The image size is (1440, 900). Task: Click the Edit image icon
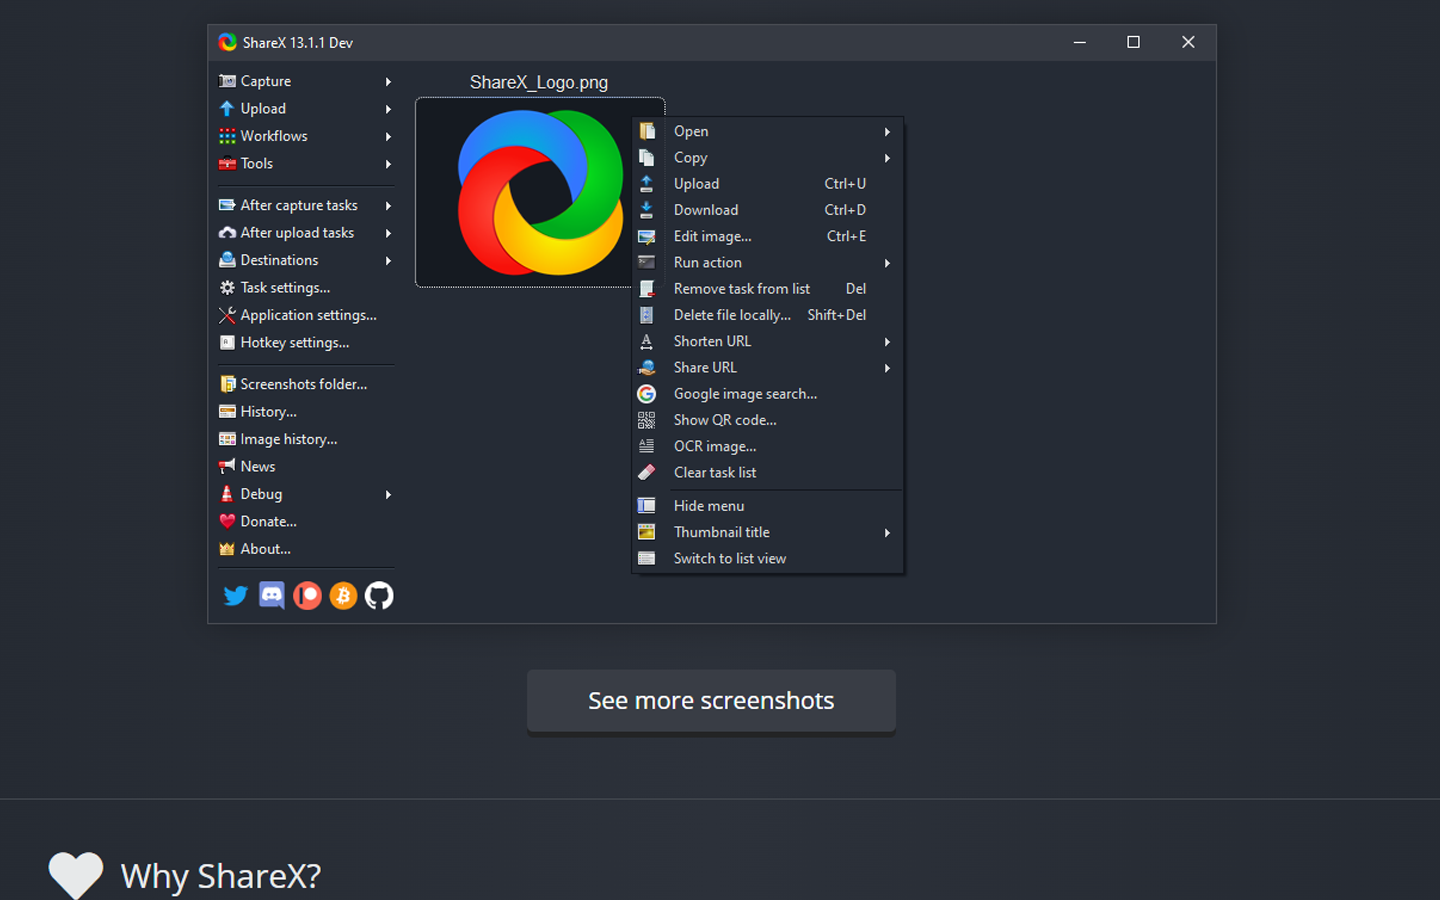(647, 236)
